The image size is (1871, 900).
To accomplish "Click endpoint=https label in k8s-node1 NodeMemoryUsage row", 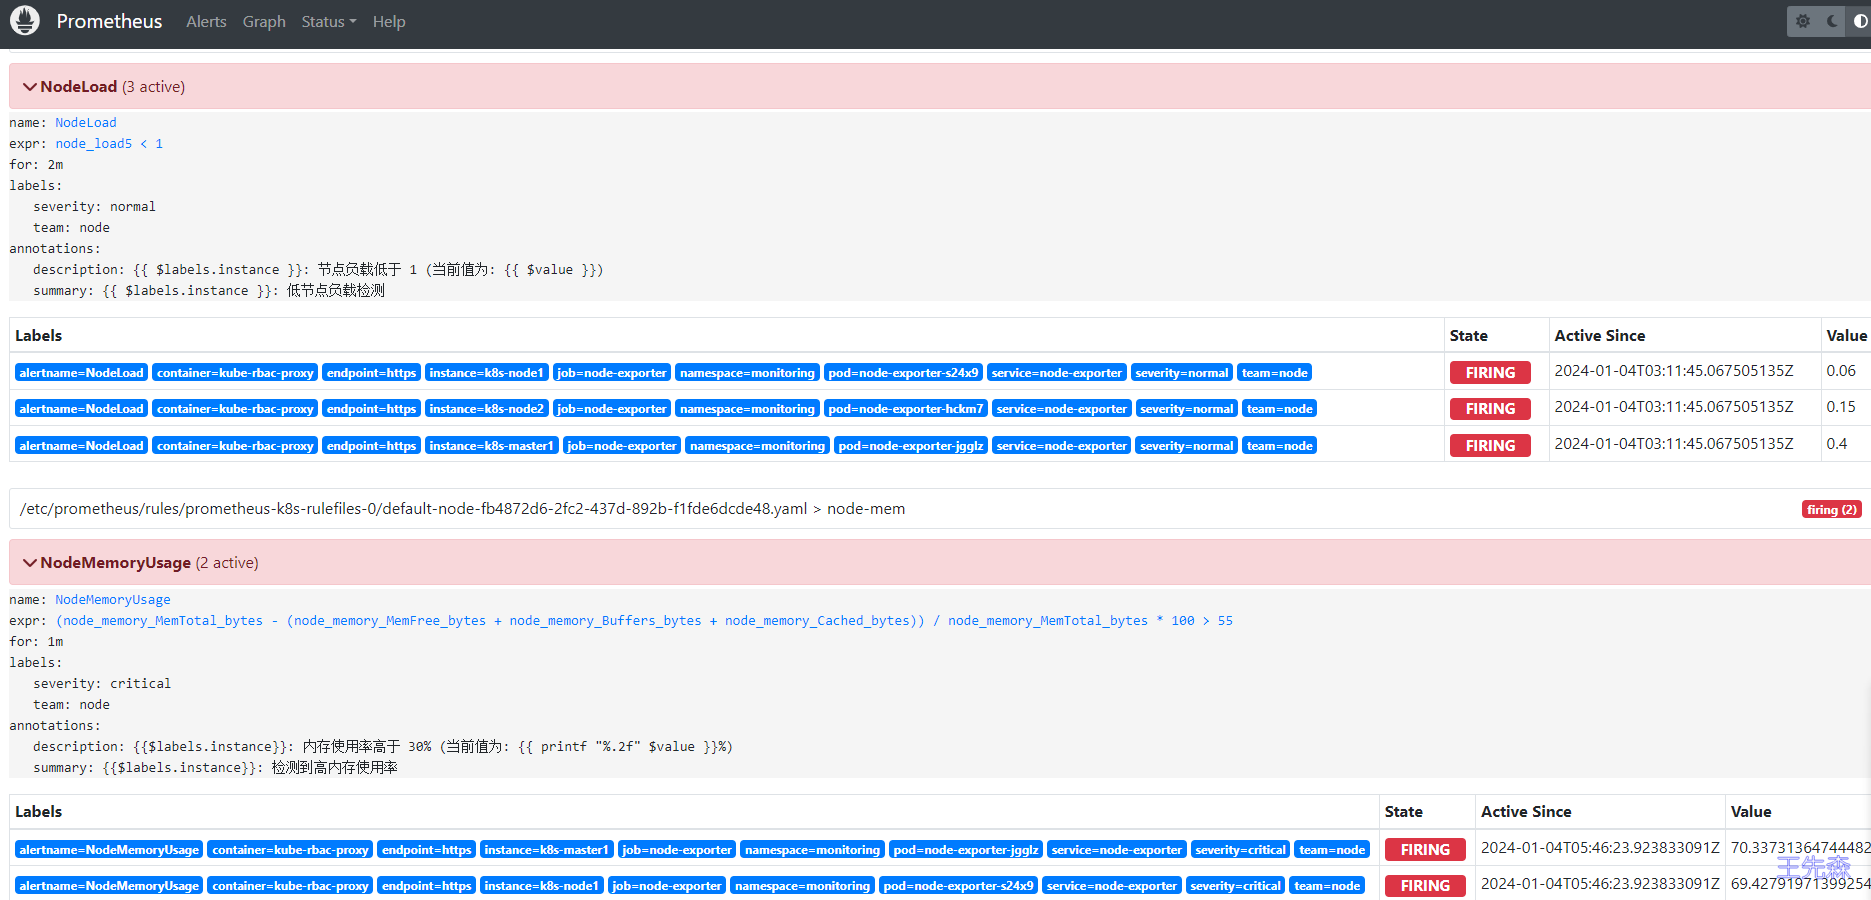I will pos(426,886).
